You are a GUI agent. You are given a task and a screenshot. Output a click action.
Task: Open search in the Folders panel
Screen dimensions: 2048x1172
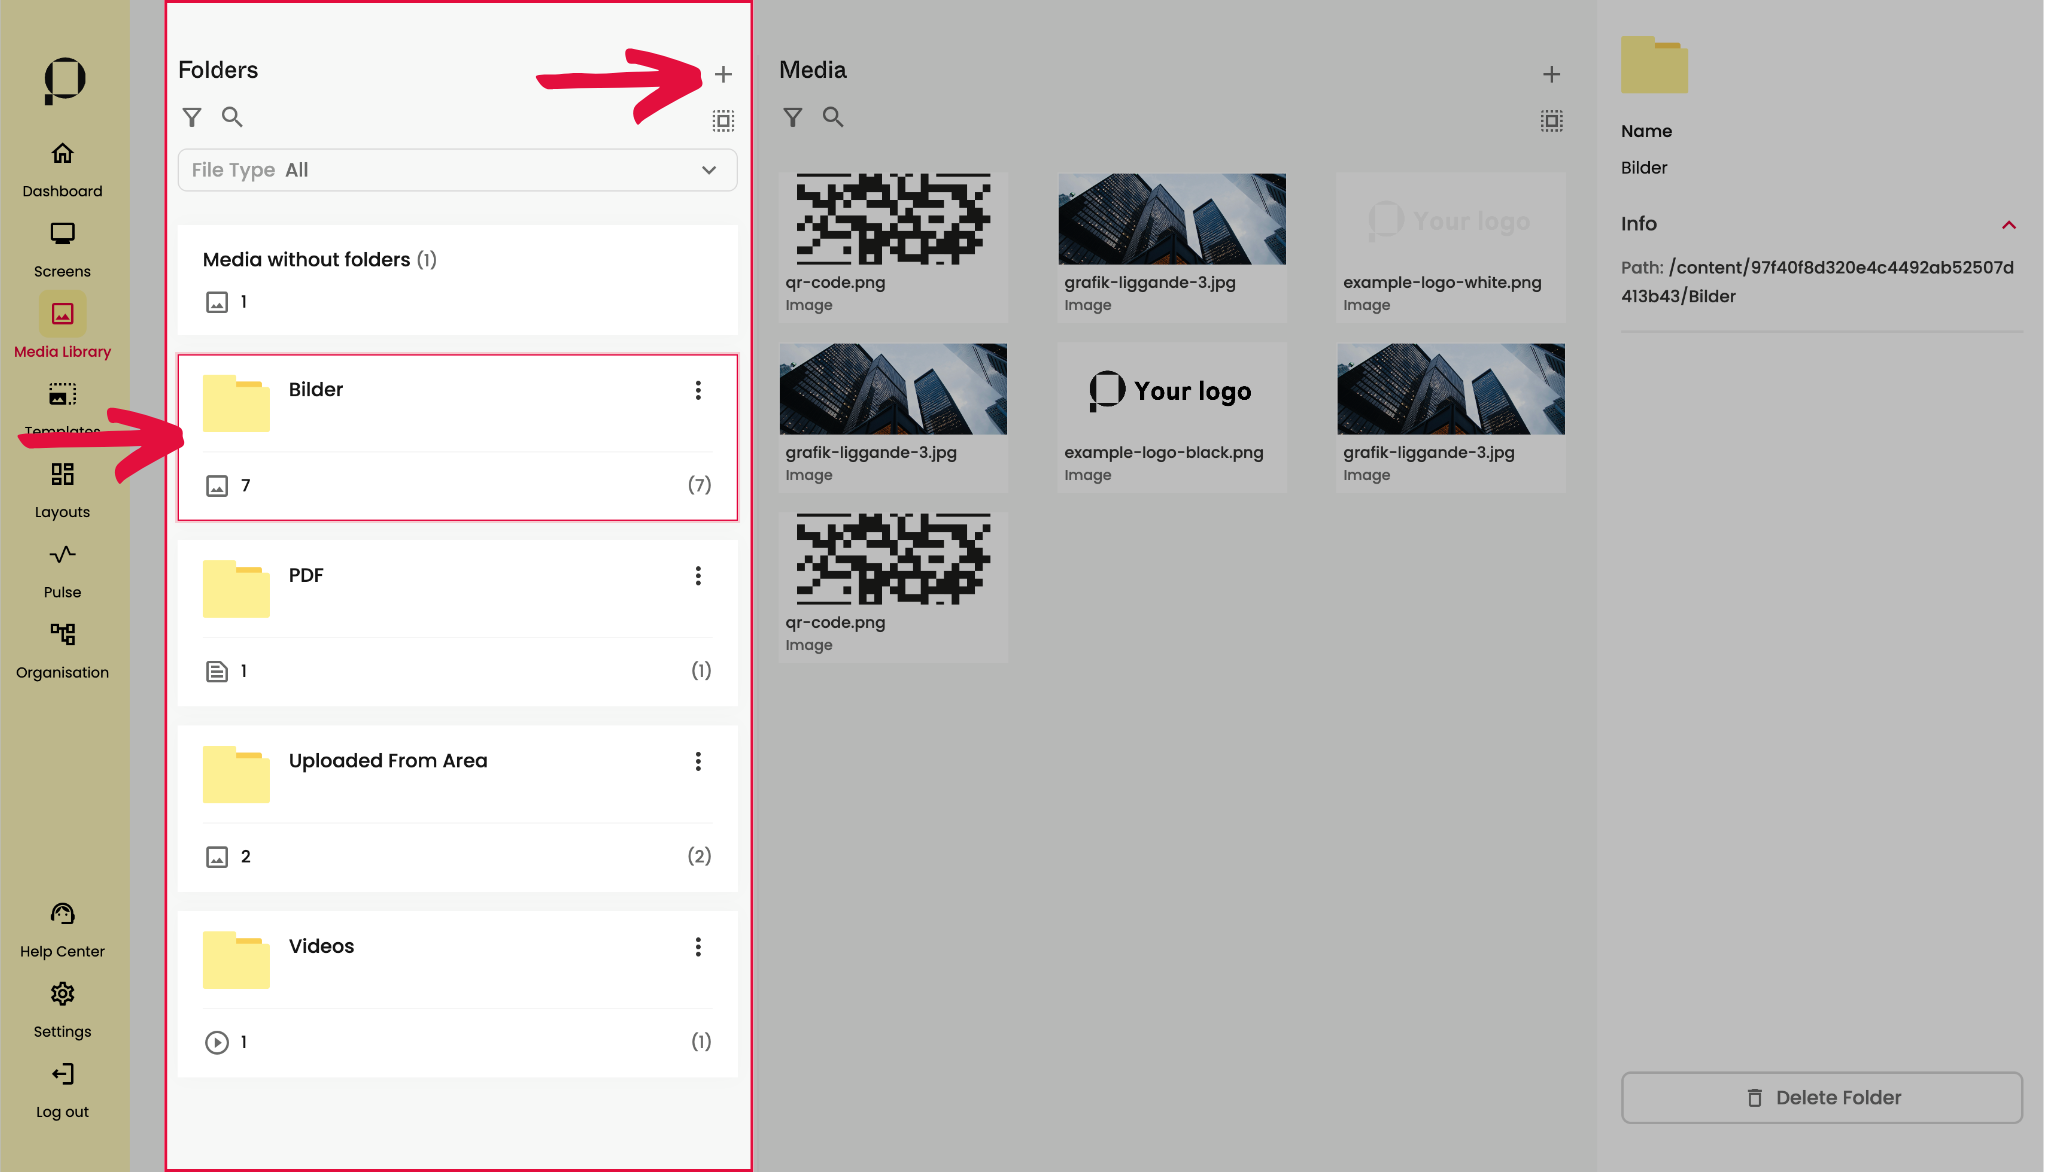coord(232,117)
